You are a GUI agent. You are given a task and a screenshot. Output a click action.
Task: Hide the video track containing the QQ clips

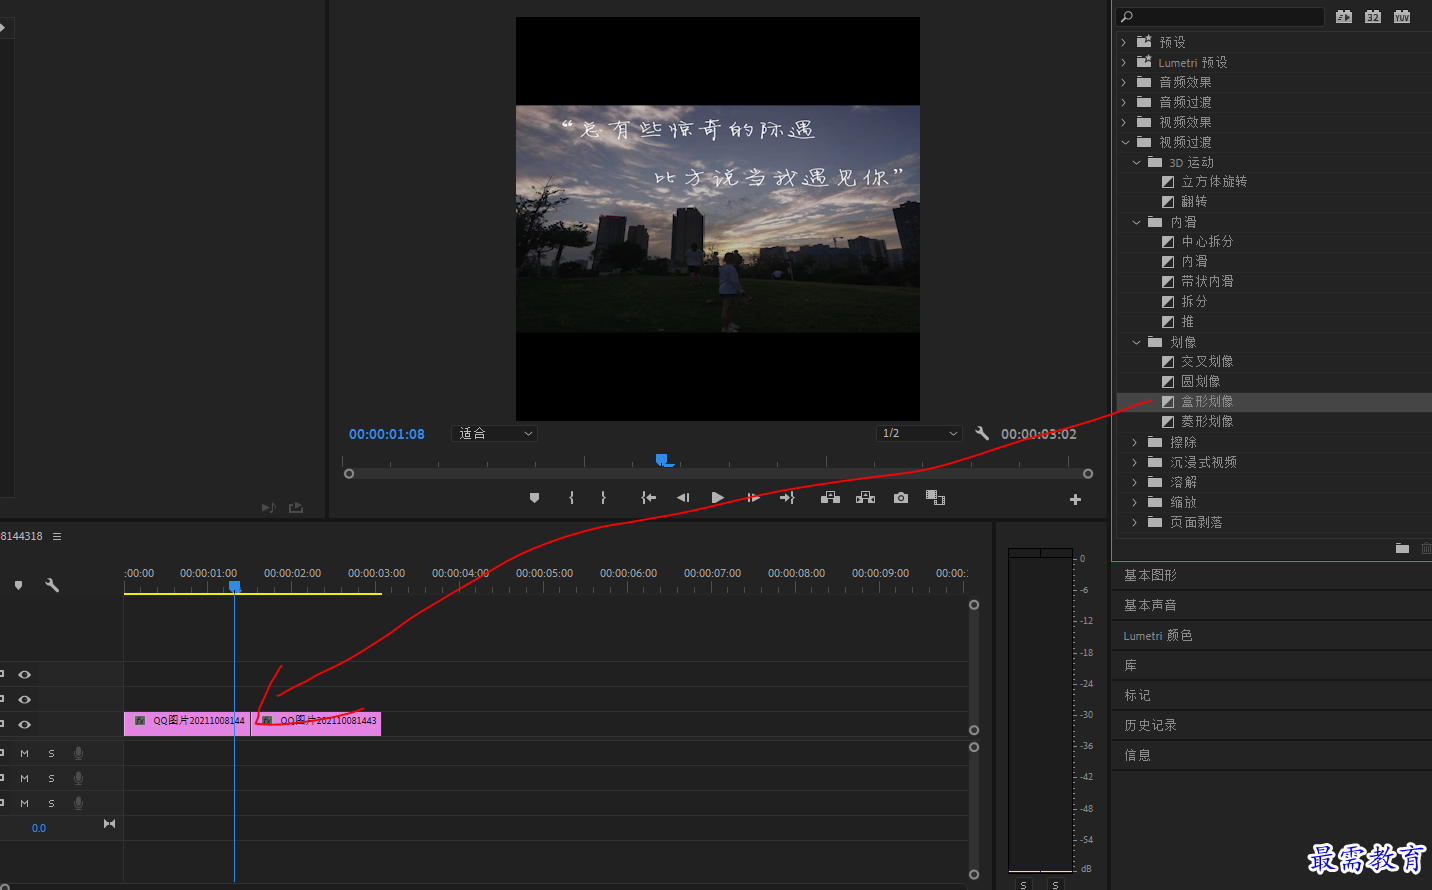pyautogui.click(x=24, y=725)
